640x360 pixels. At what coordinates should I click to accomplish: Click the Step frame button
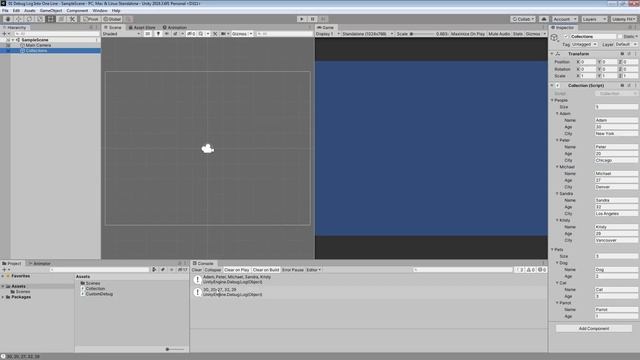(323, 19)
